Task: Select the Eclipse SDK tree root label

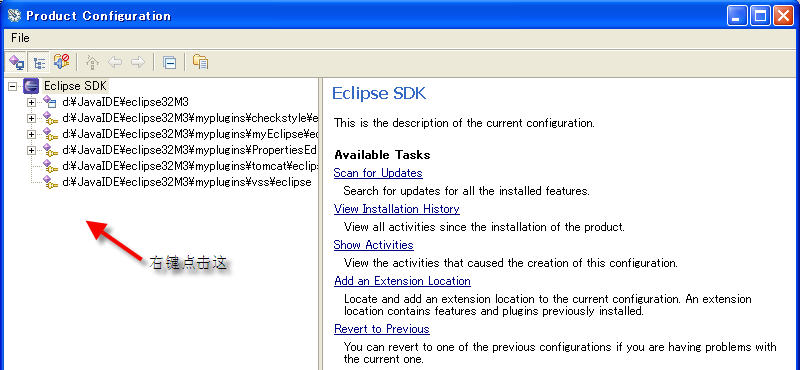Action: 75,86
